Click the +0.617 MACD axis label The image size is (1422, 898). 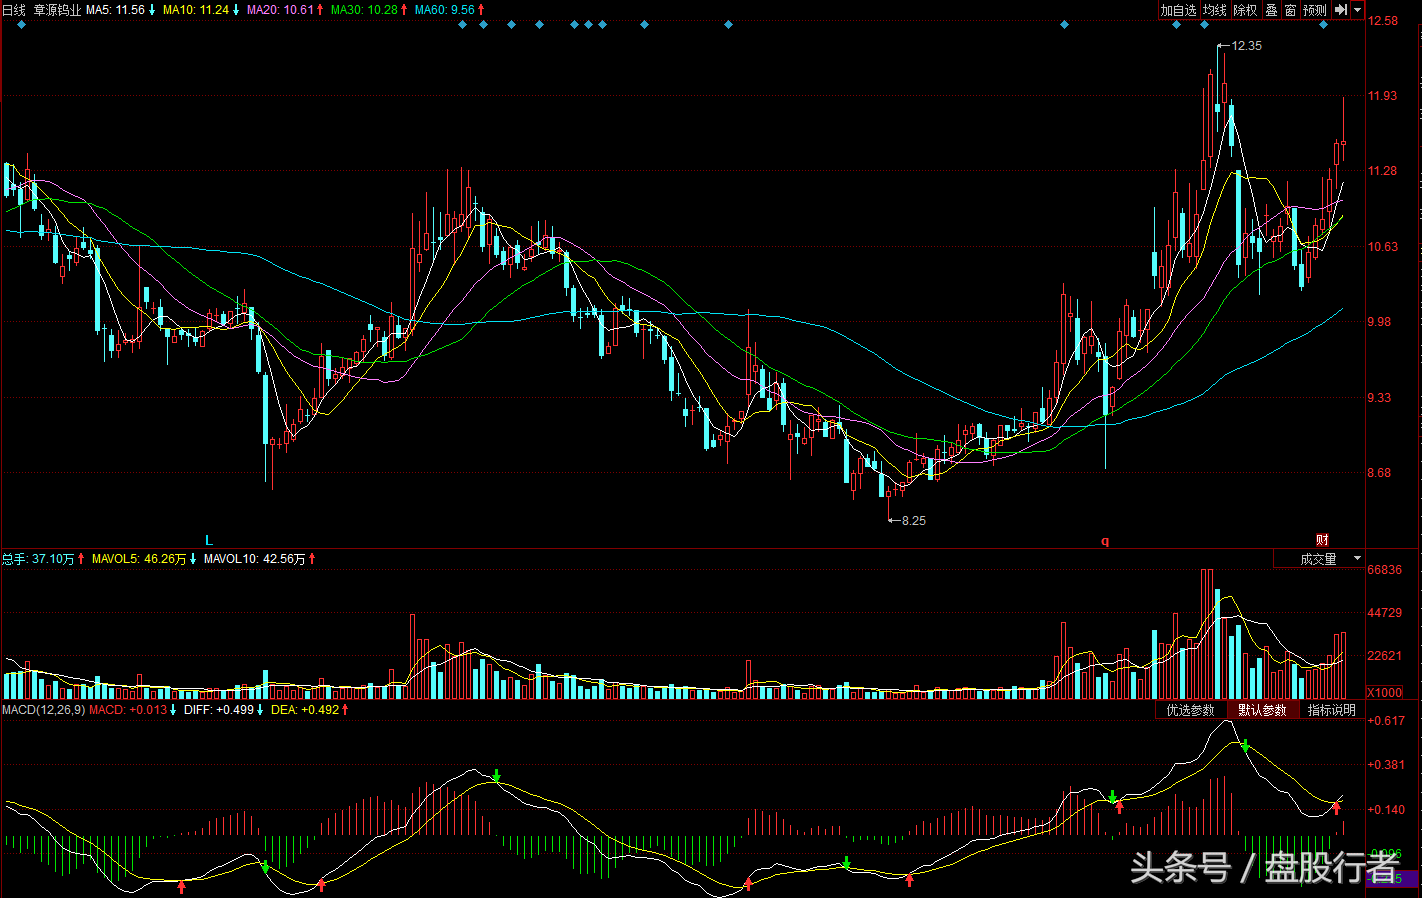click(x=1387, y=721)
